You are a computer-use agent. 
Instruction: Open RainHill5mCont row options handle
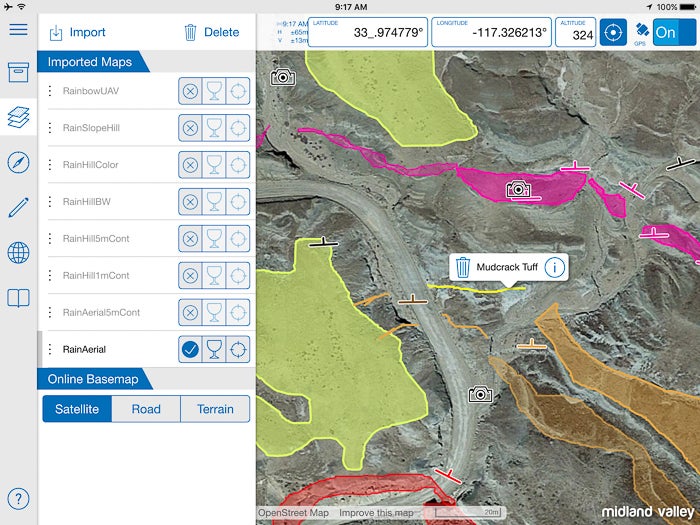[50, 239]
